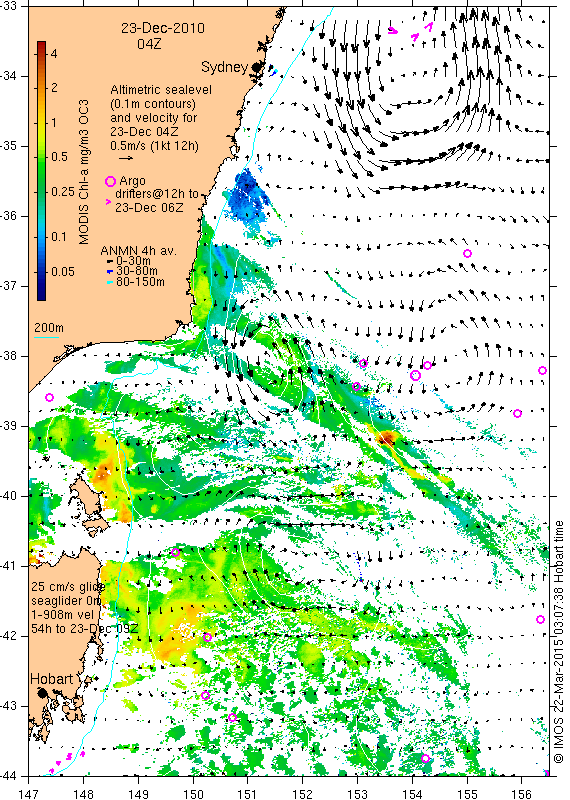Click the "23-Dec-2010" date title
The width and height of the screenshot is (570, 800).
point(163,28)
